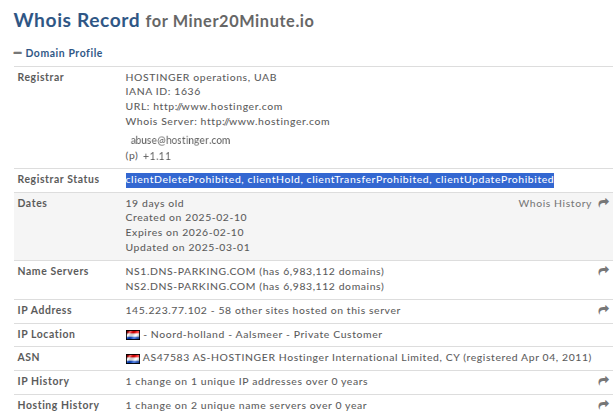This screenshot has height=413, width=615.
Task: Click 'Expires on 2026-02-10'
Action: [184, 233]
